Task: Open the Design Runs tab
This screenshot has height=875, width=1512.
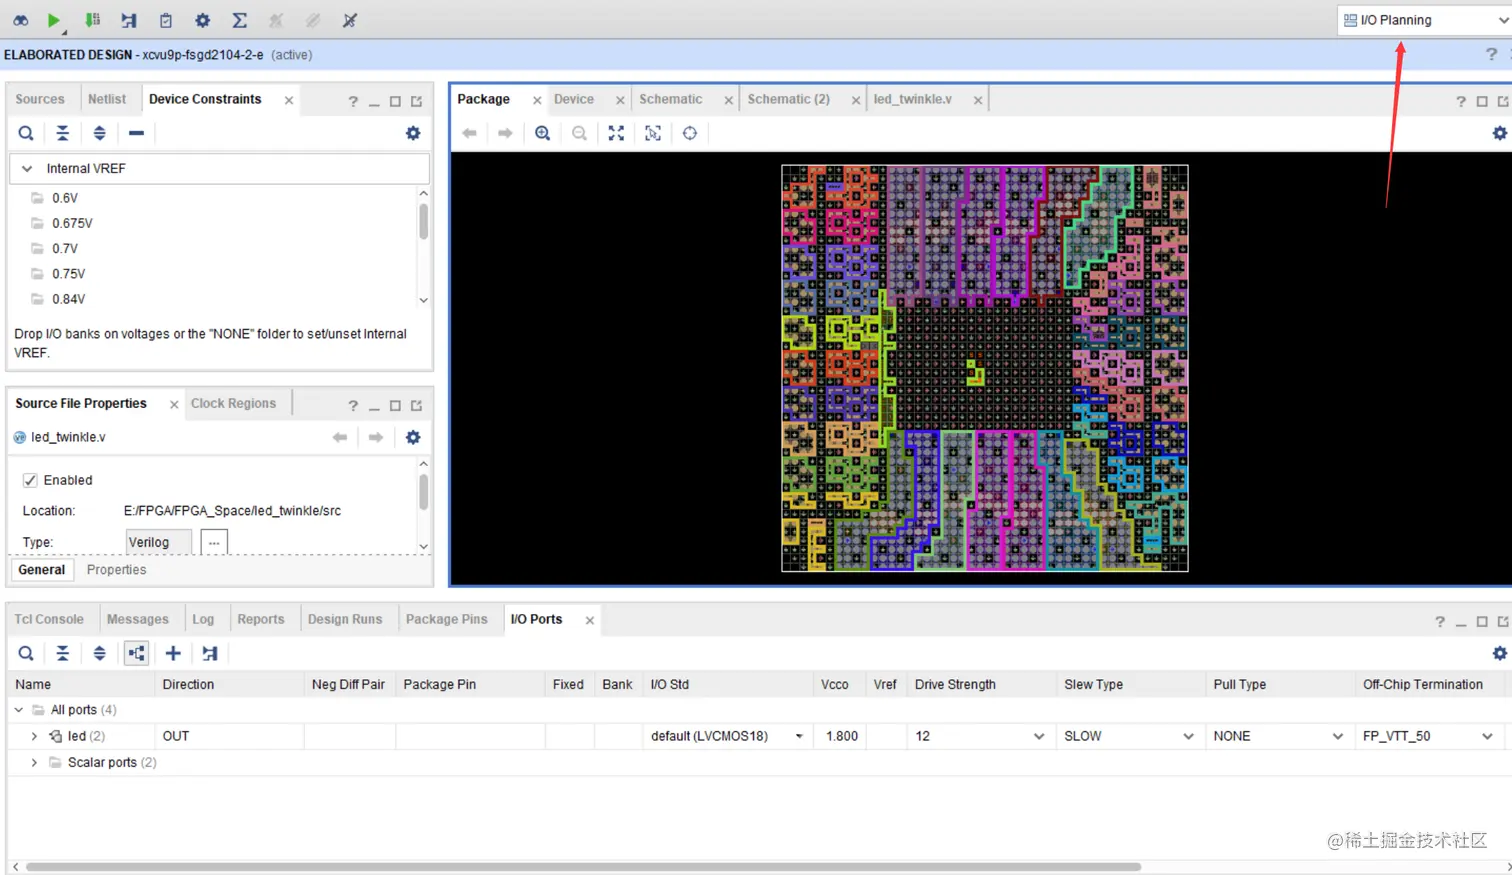Action: [x=345, y=619]
